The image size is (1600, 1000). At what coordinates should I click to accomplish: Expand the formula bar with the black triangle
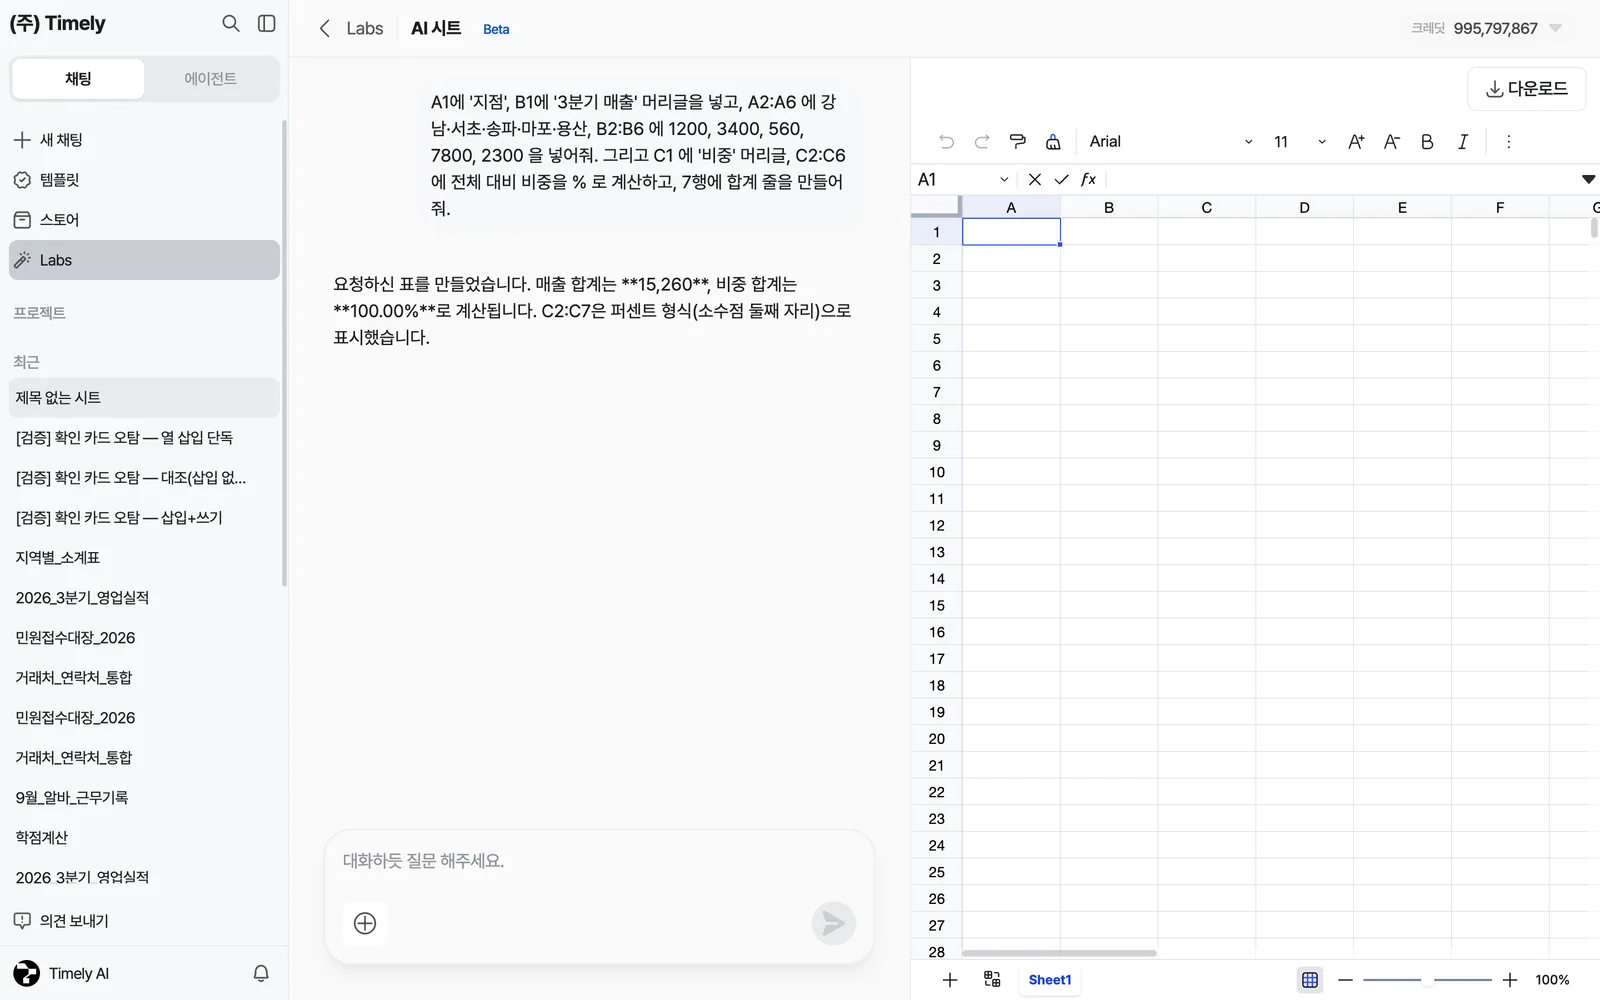pos(1588,179)
